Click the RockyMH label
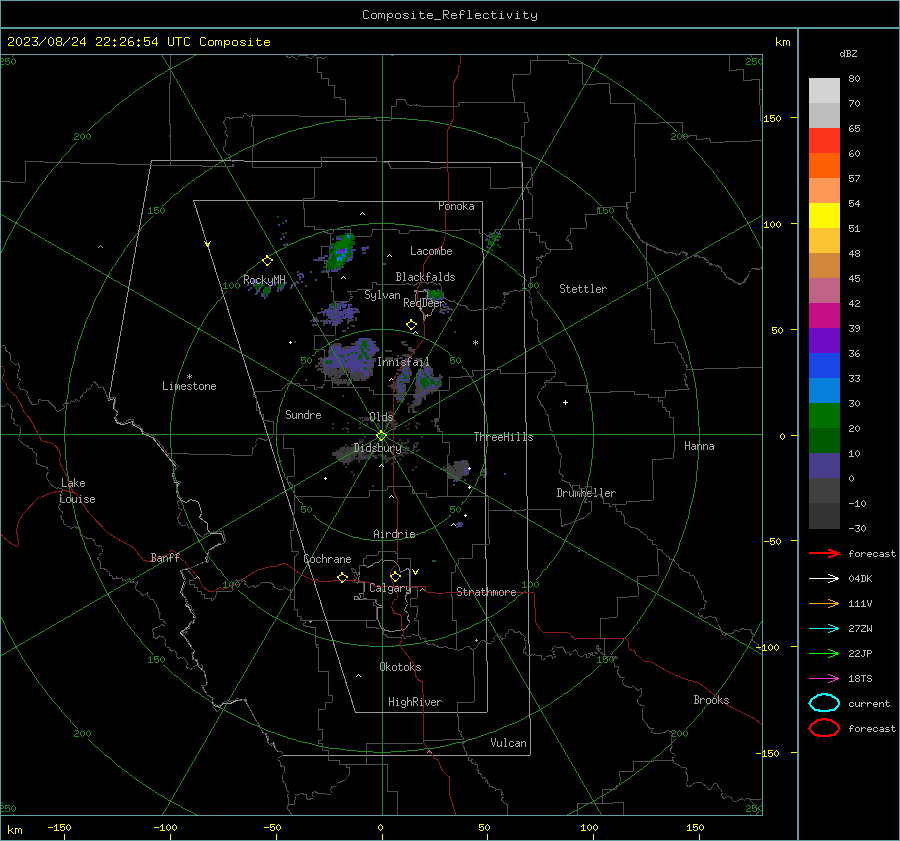This screenshot has width=900, height=841. pos(264,280)
